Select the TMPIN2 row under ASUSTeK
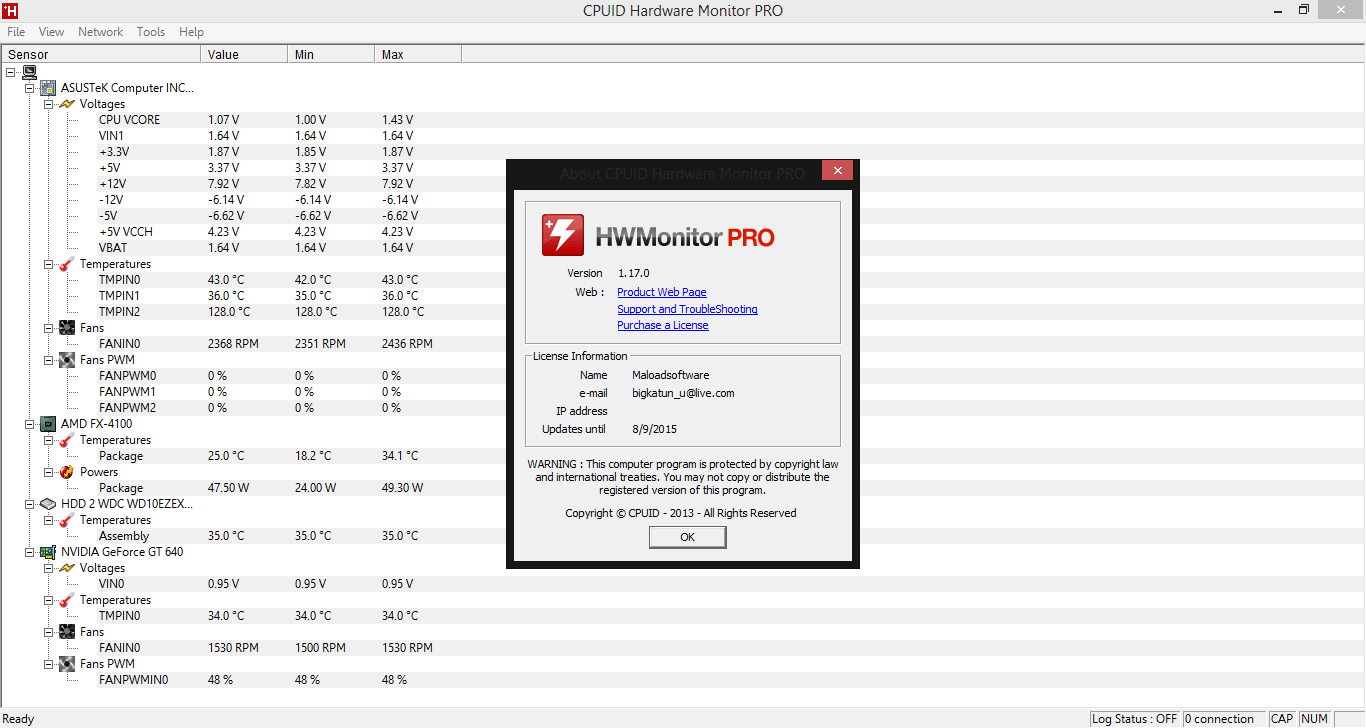The height and width of the screenshot is (728, 1366). pos(683,312)
